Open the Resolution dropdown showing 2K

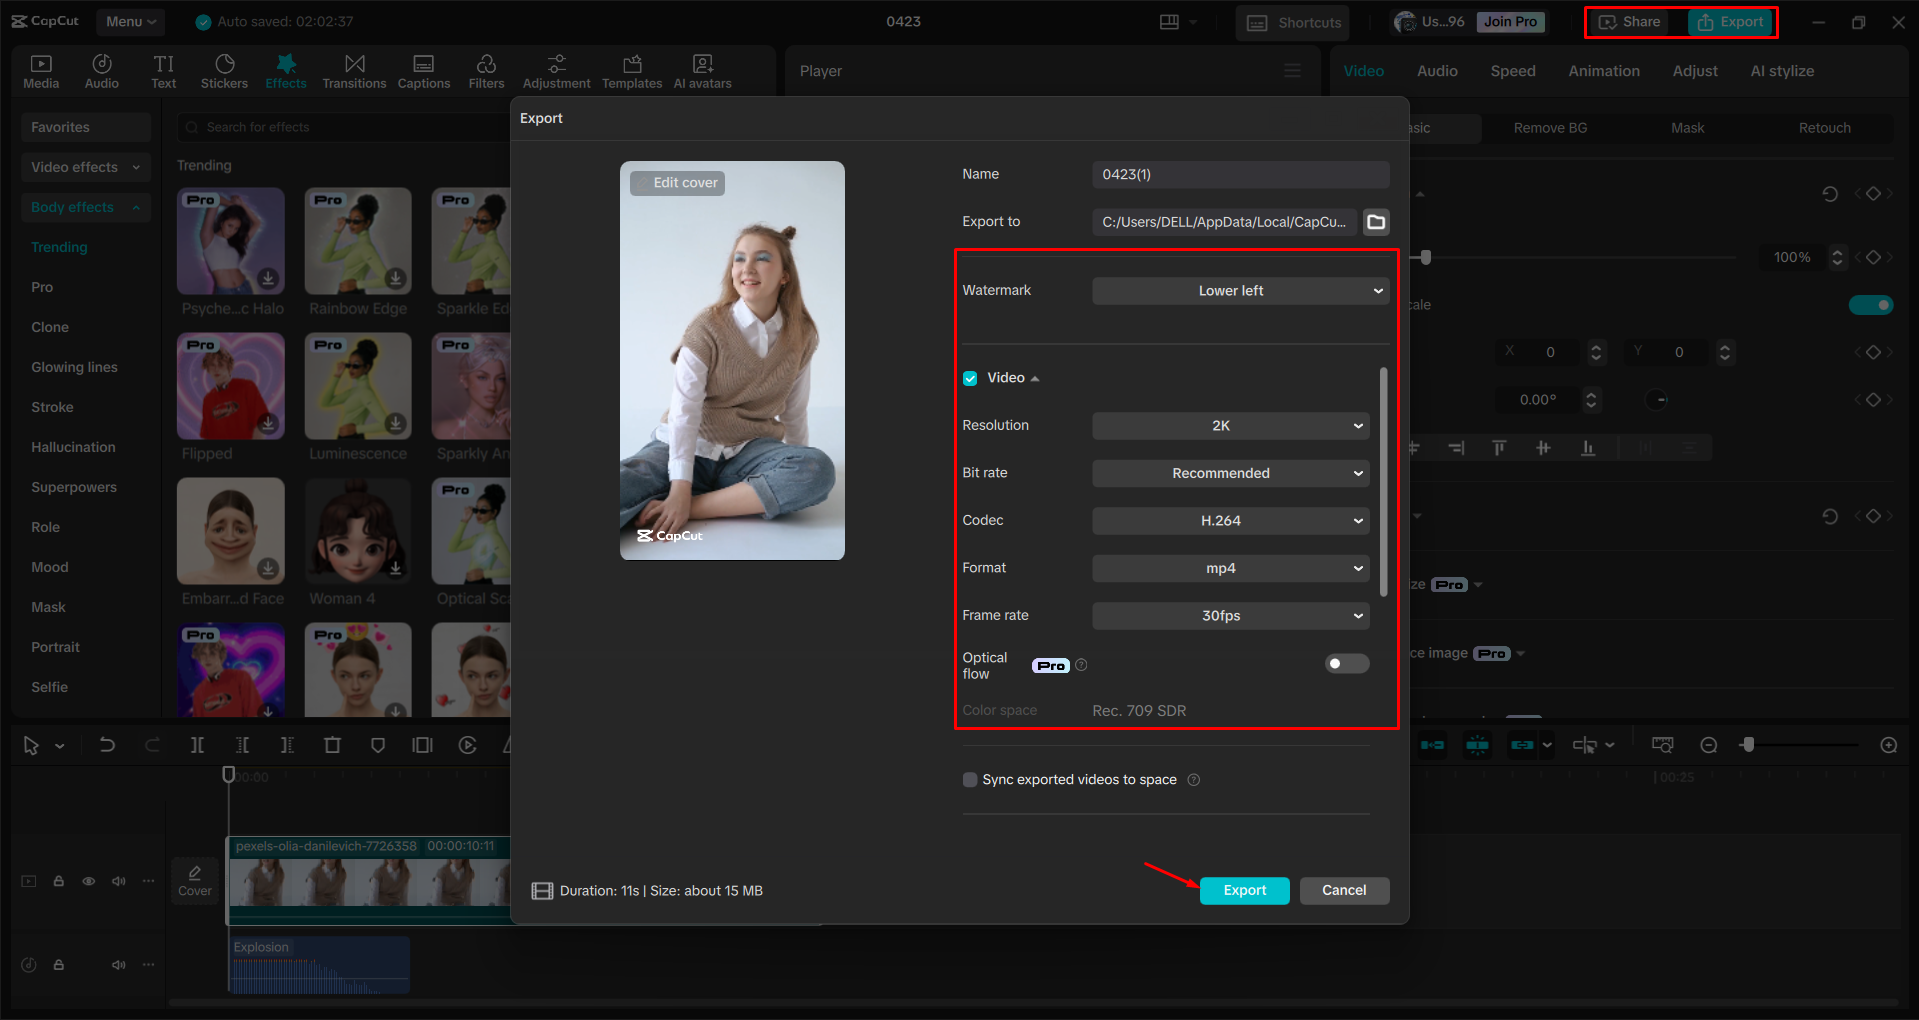1230,426
